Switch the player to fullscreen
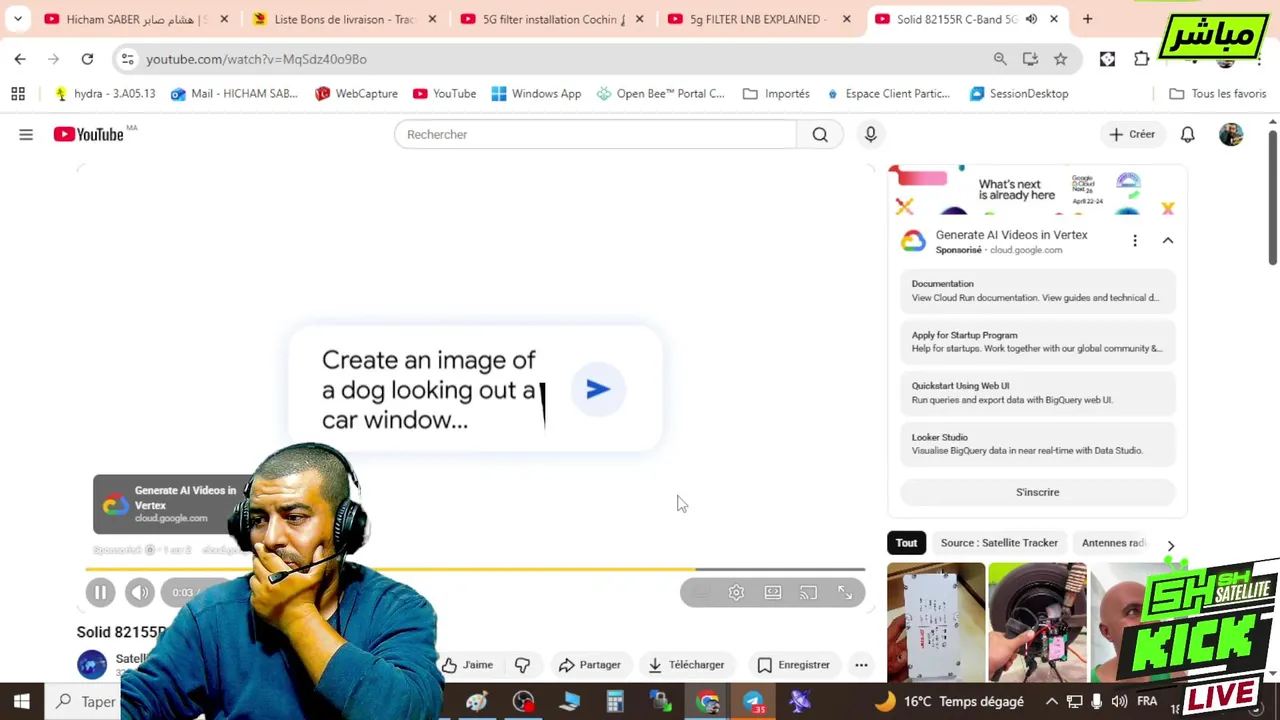Screen dimensions: 1280x720 click(x=845, y=592)
